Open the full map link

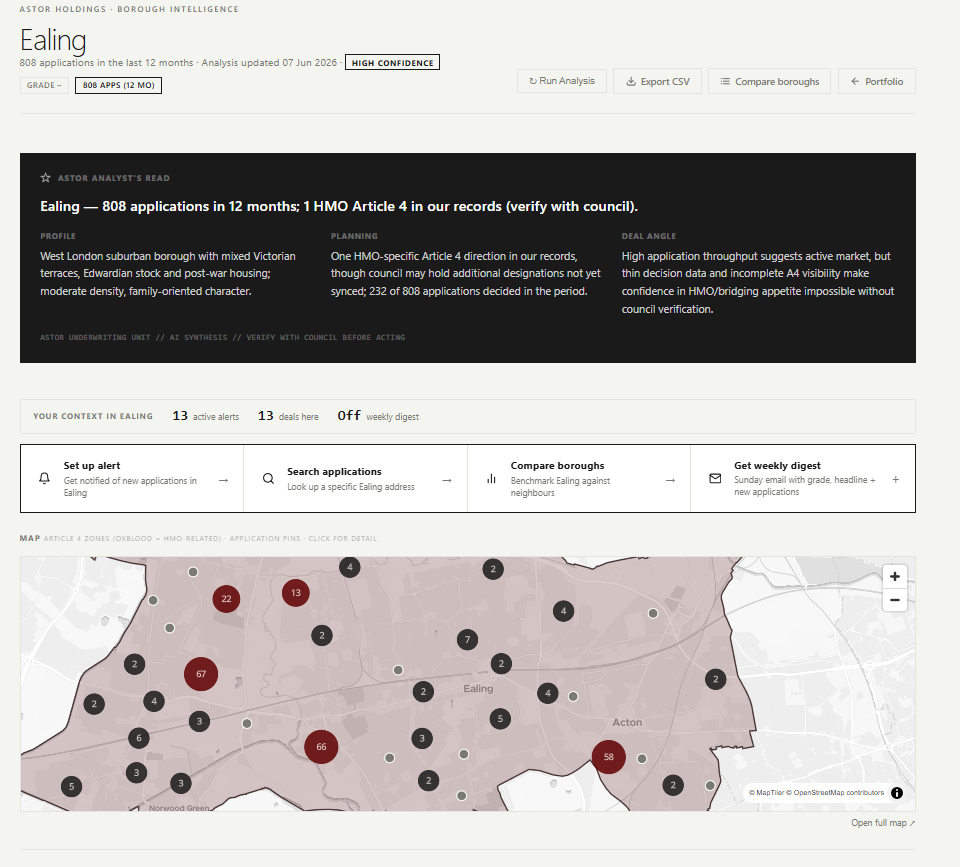[883, 823]
